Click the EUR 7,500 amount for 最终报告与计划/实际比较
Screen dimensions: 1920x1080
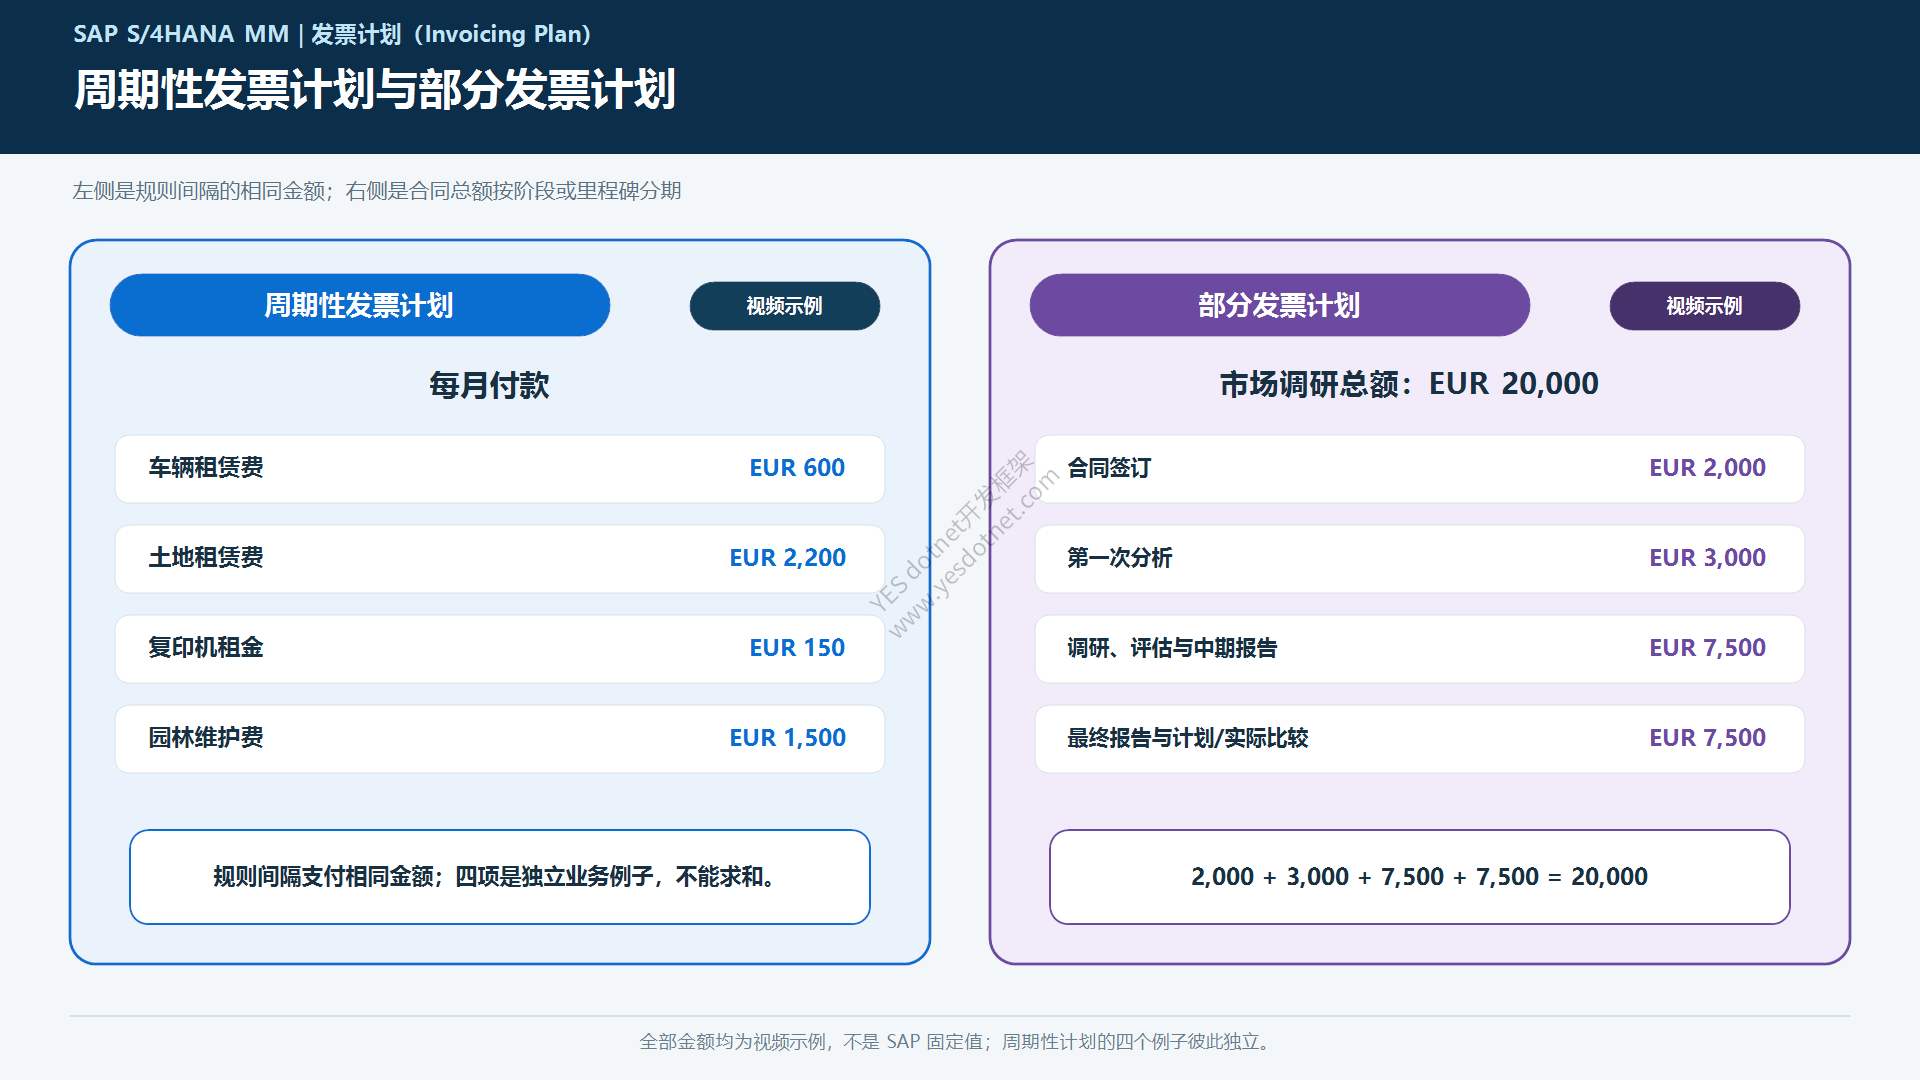click(1707, 738)
